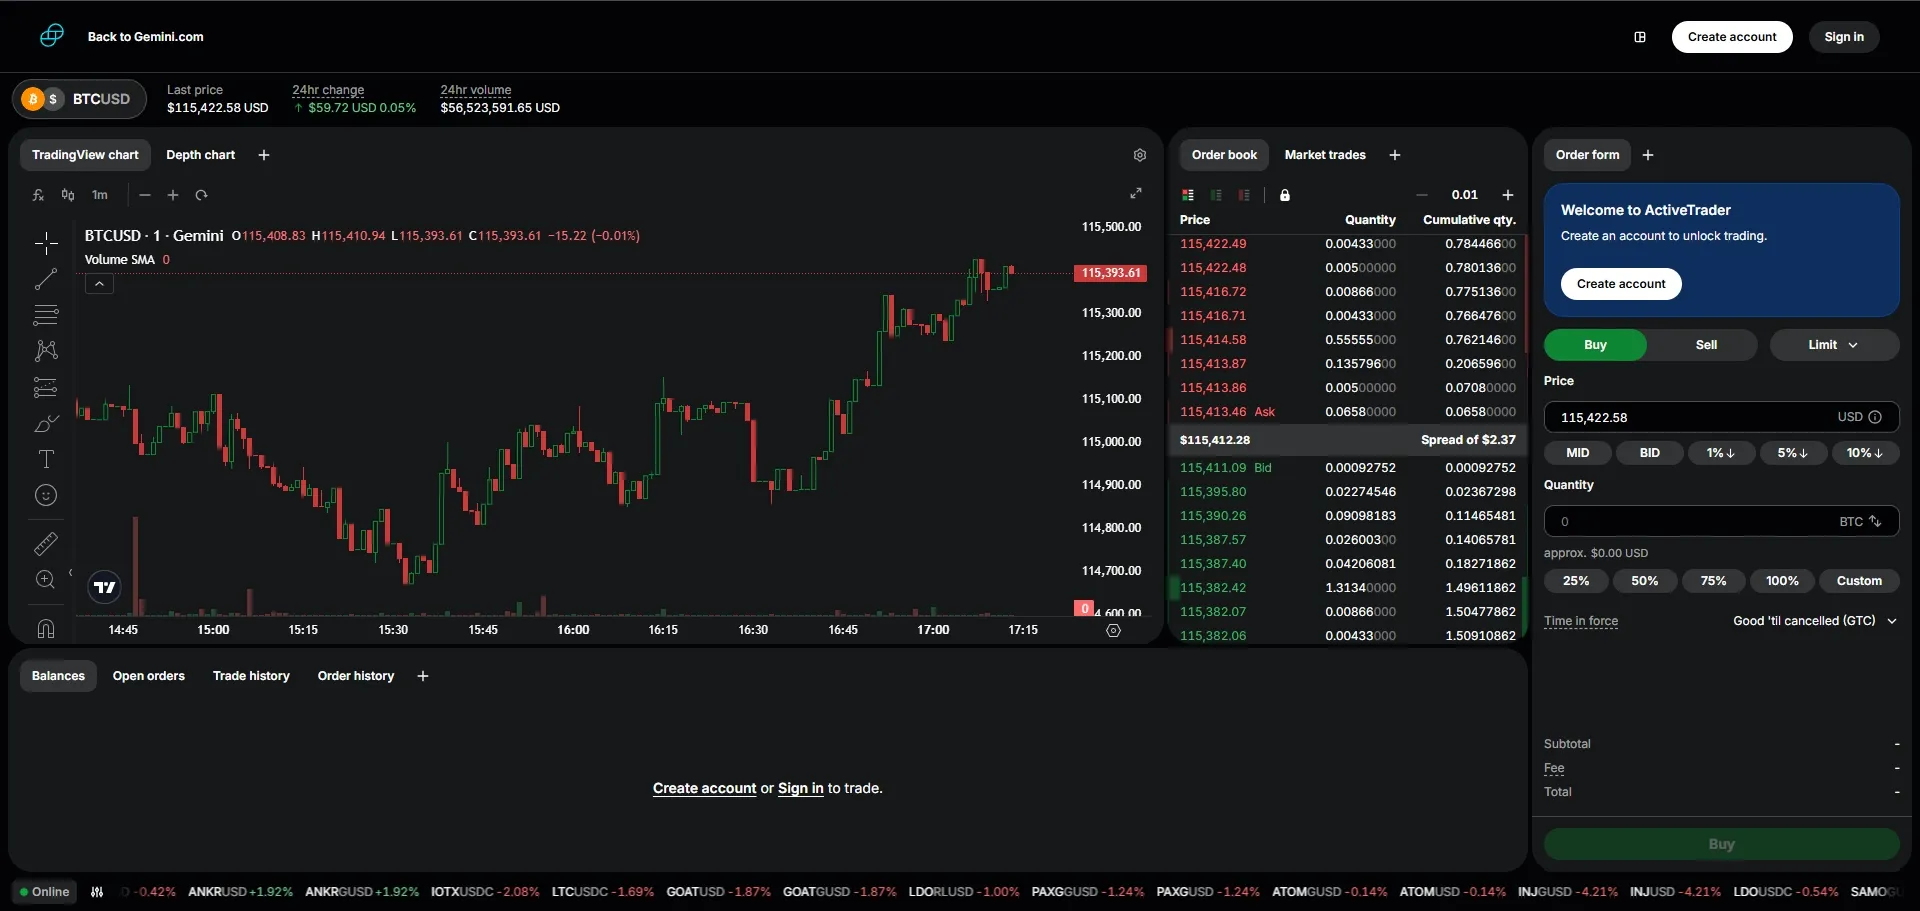Expand chart to fullscreen
1920x911 pixels.
click(1136, 194)
